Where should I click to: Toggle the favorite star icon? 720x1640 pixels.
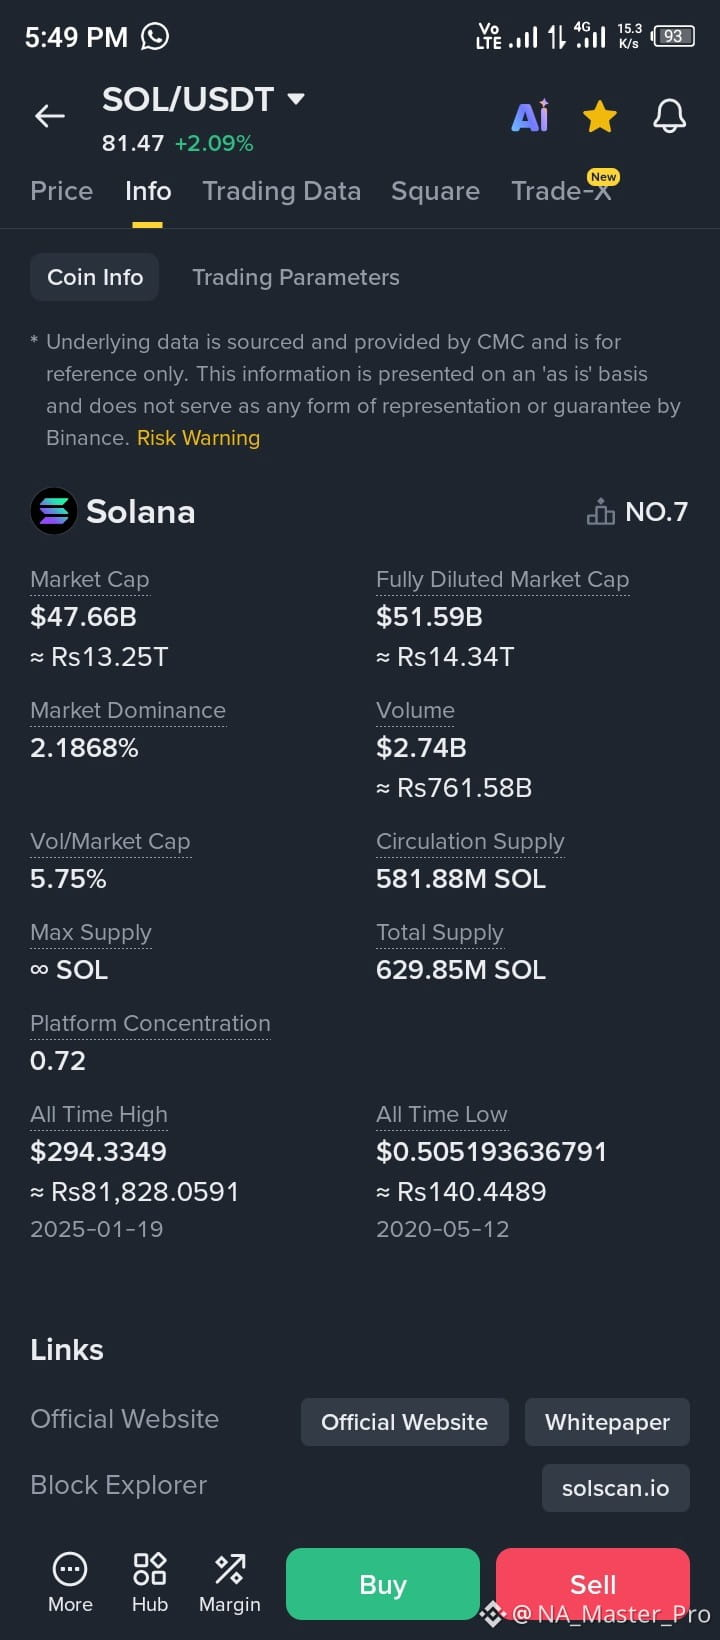coord(600,117)
